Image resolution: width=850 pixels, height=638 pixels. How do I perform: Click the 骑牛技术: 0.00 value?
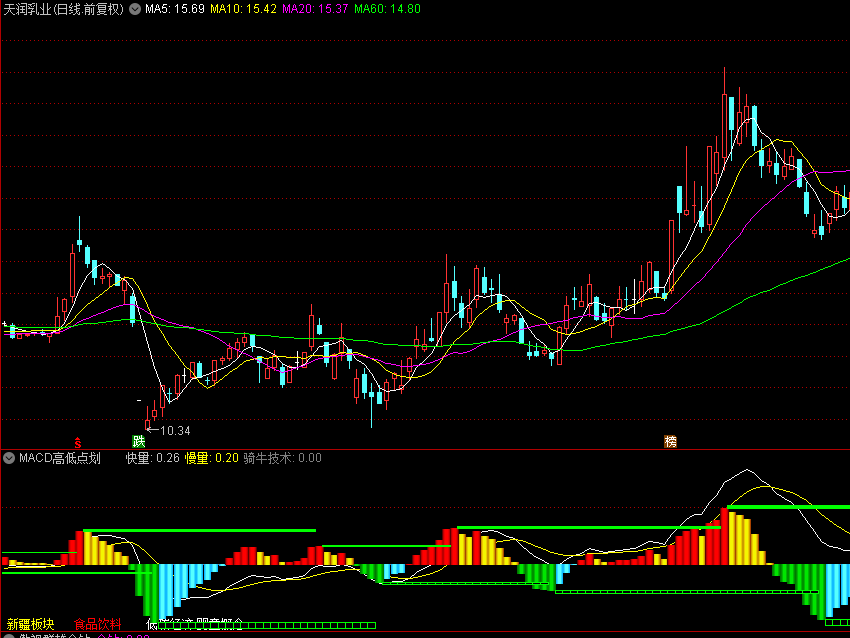click(x=282, y=458)
